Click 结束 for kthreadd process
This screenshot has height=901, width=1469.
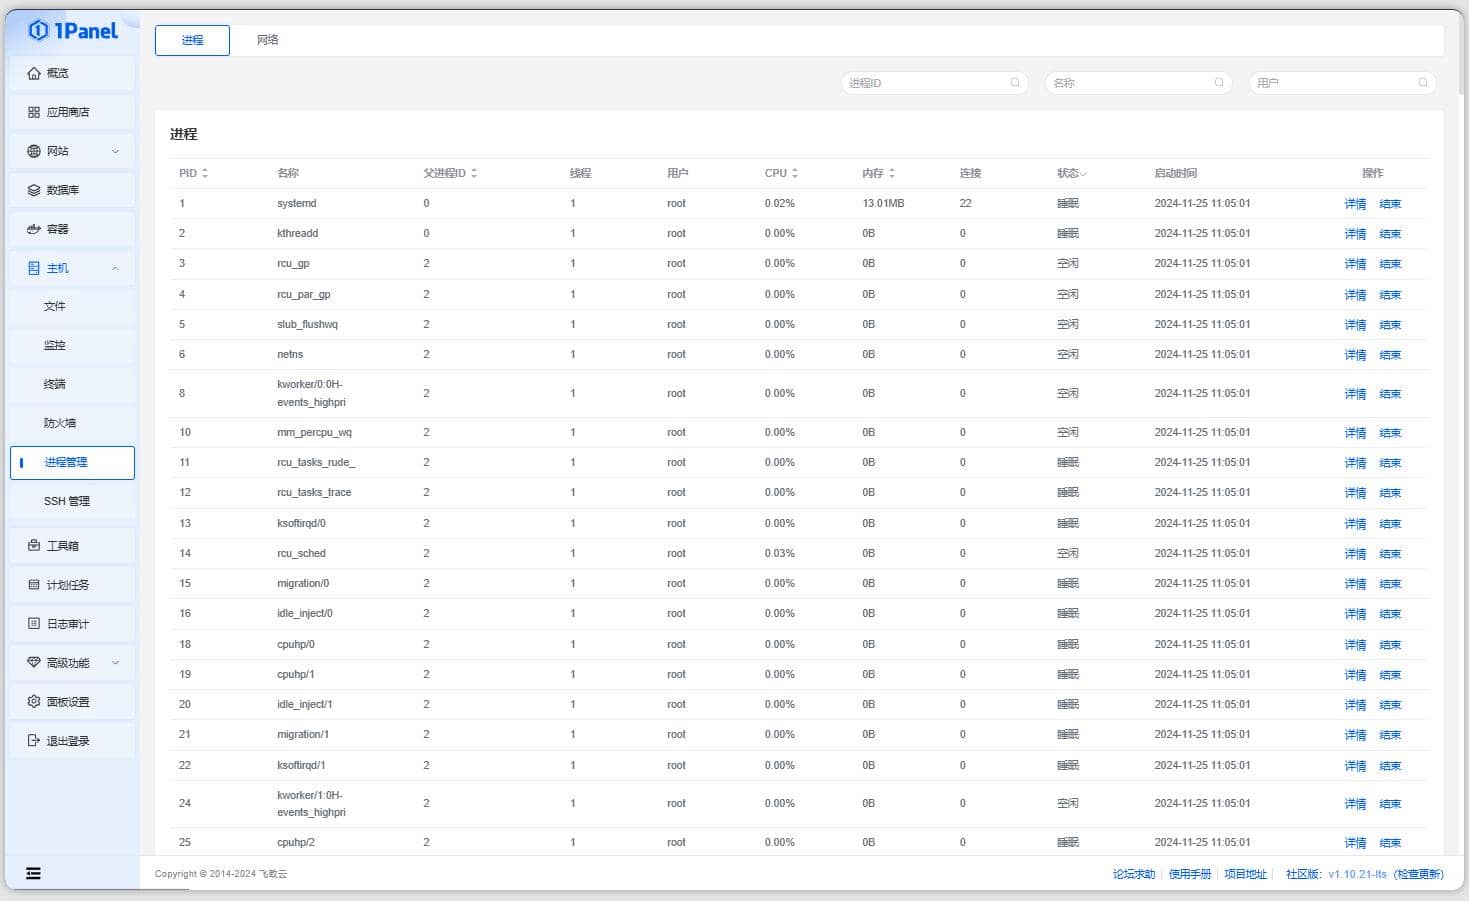1390,234
